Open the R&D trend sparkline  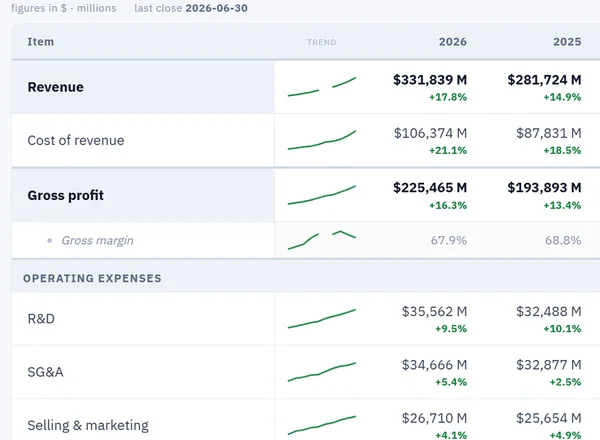point(322,319)
